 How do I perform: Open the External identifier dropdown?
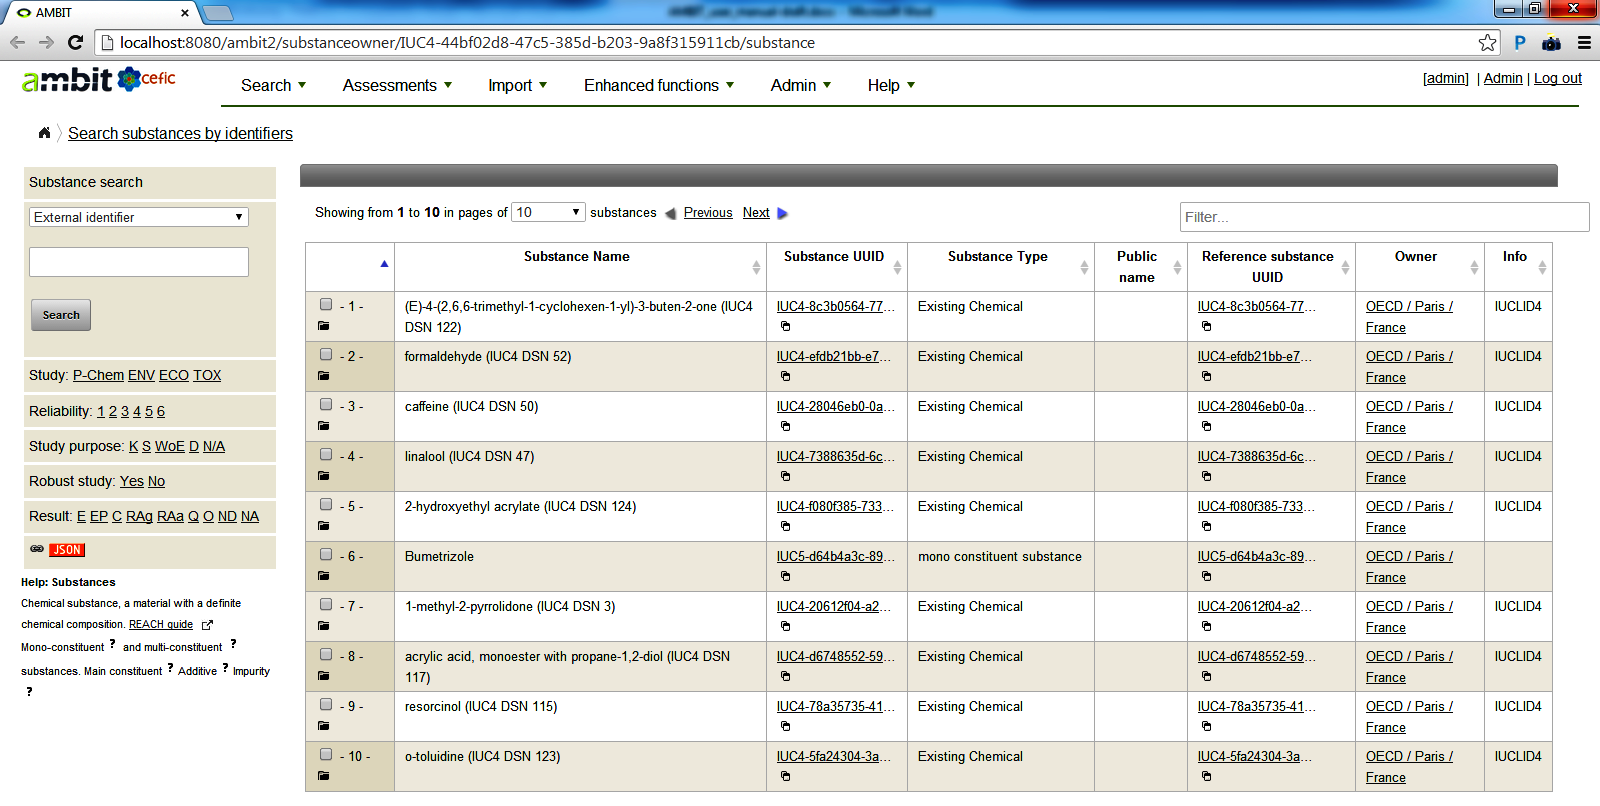click(x=139, y=217)
